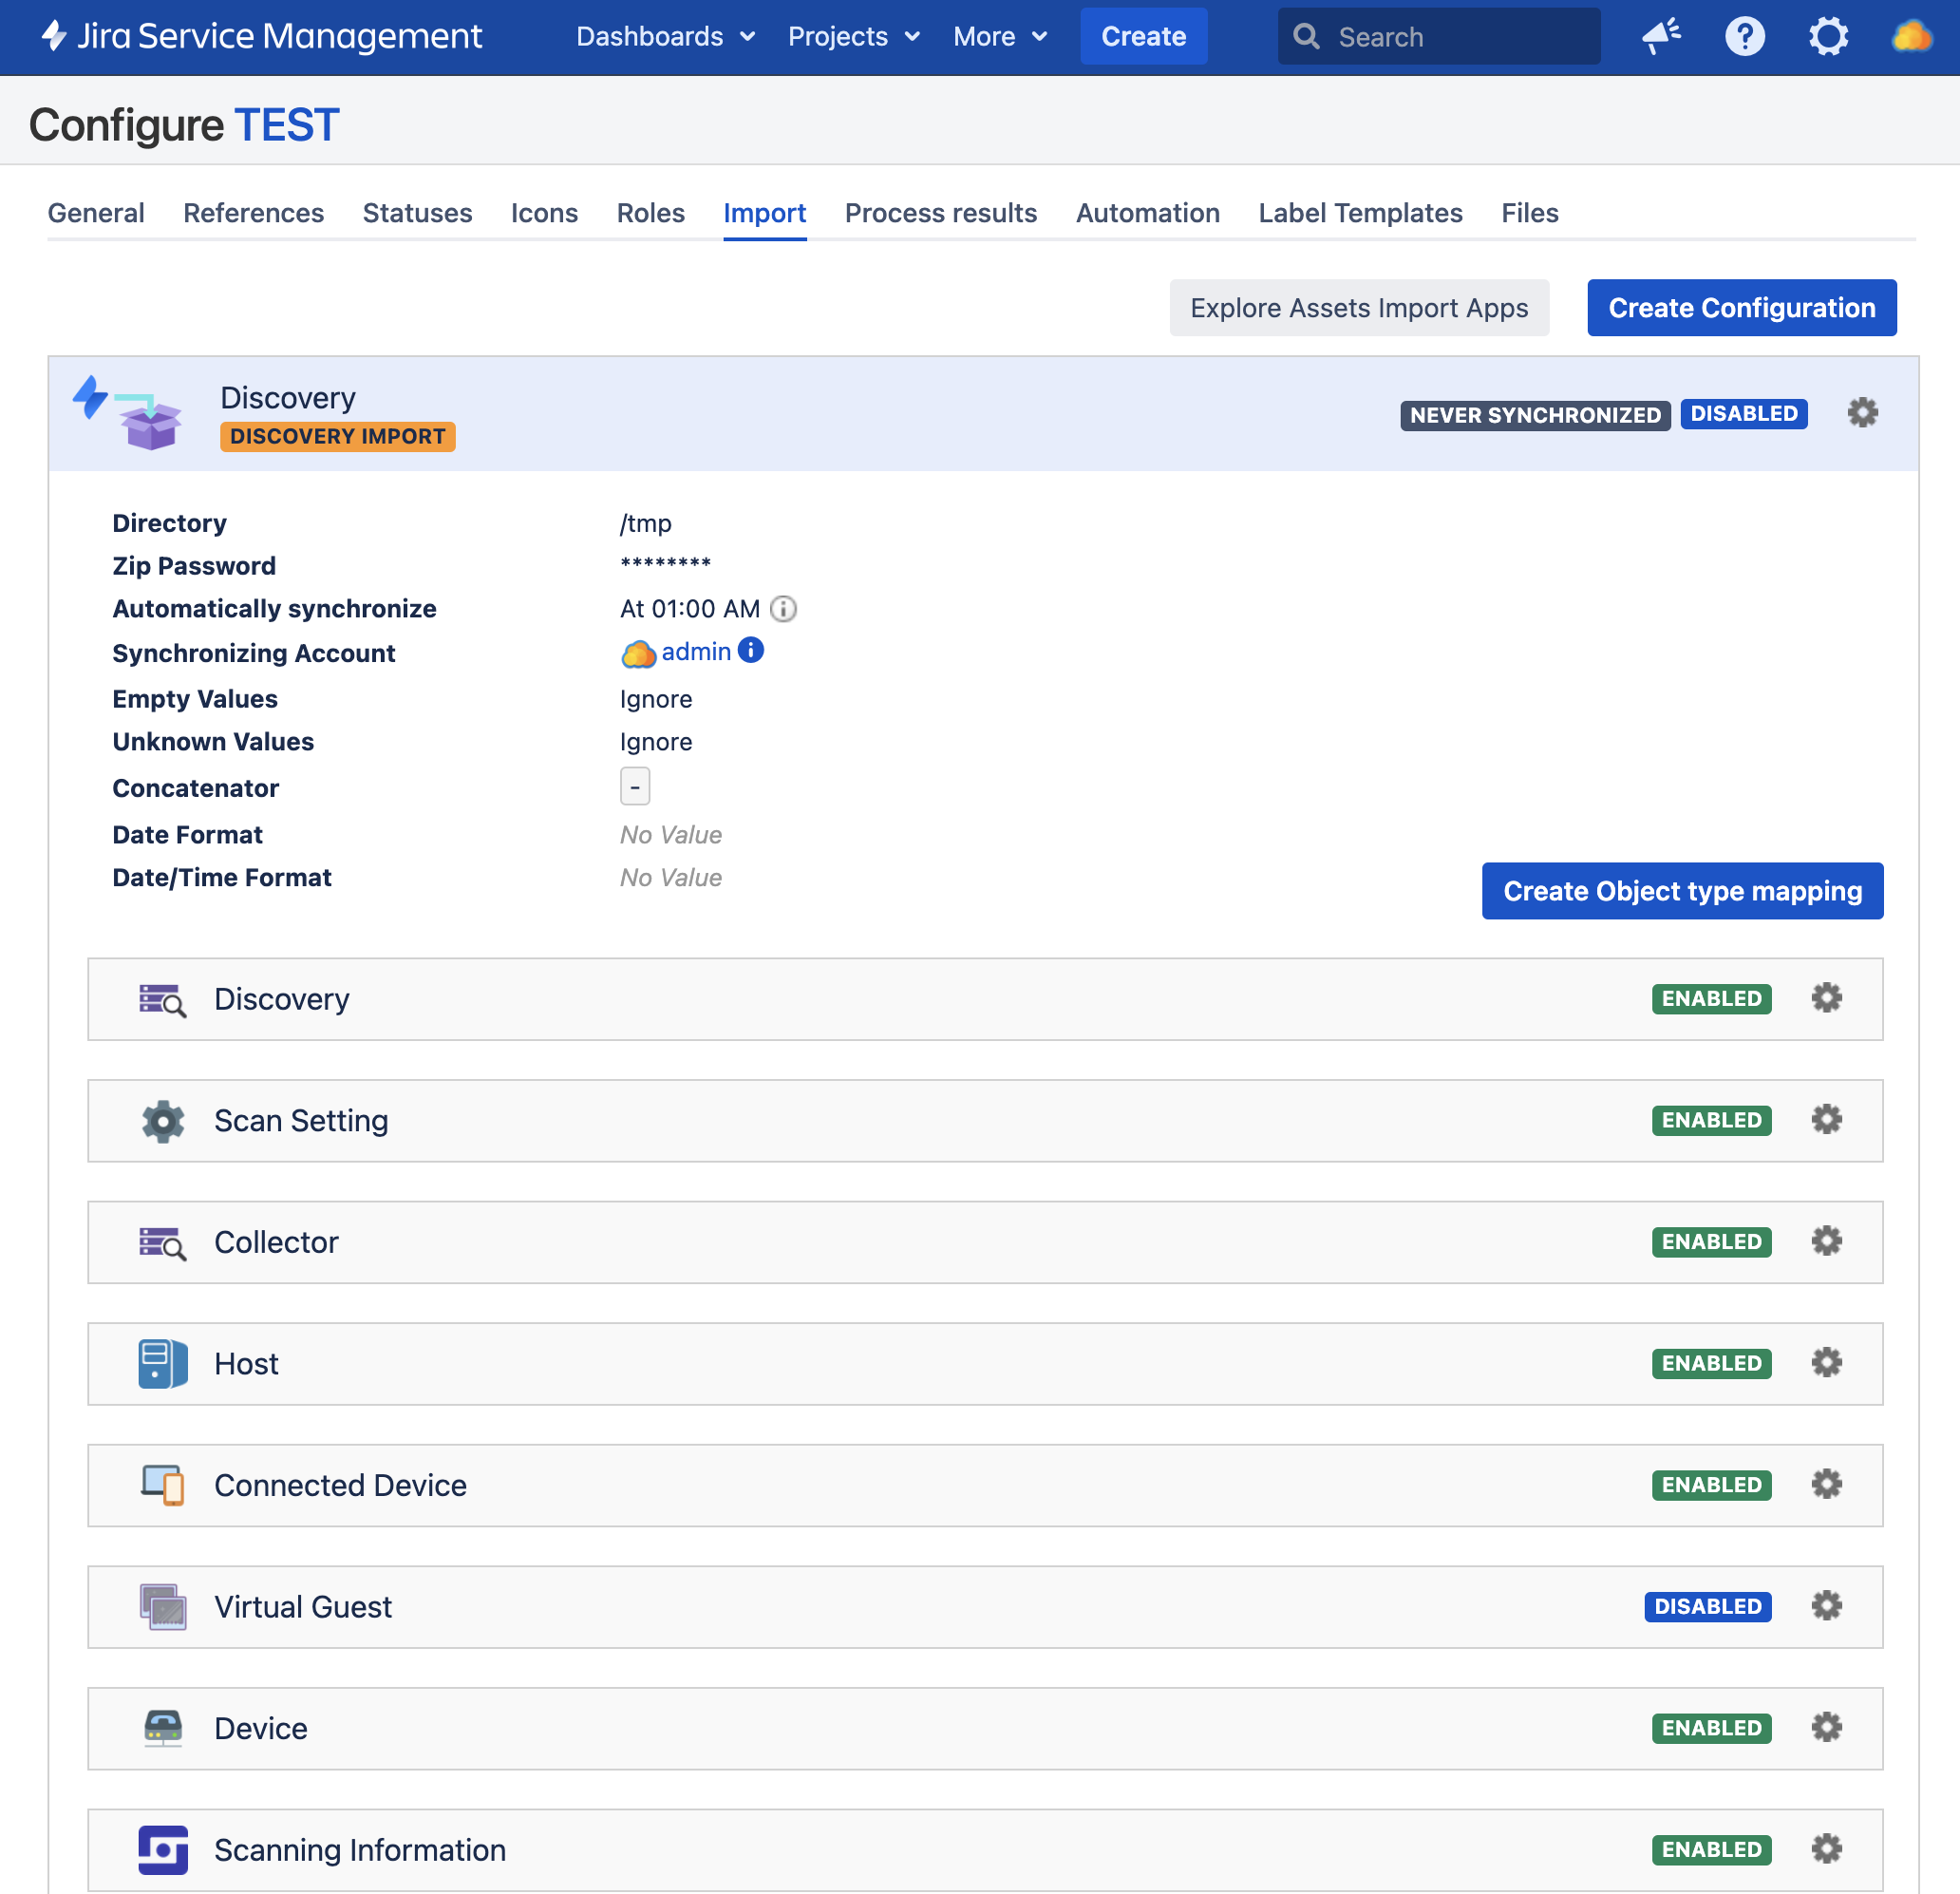This screenshot has width=1960, height=1894.
Task: Click Explore Assets Import Apps button
Action: pos(1360,308)
